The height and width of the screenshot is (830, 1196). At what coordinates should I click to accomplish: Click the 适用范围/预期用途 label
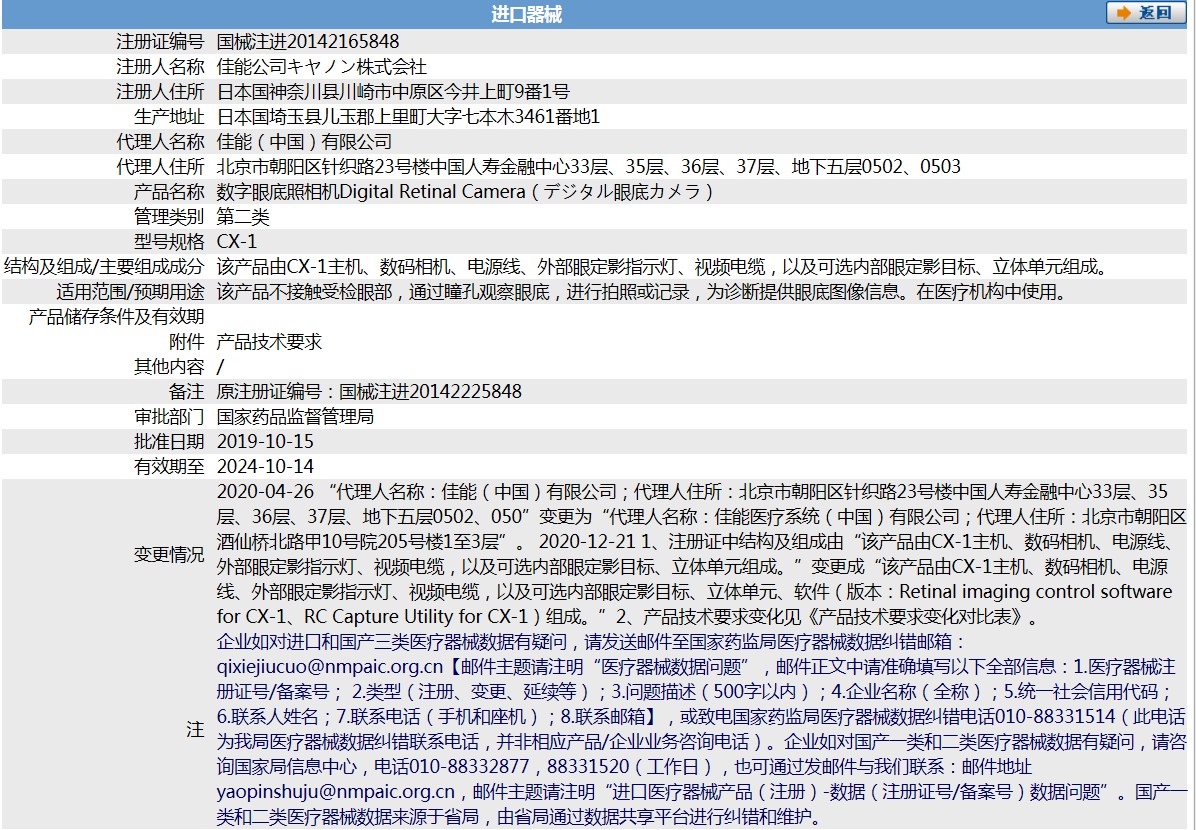tap(130, 291)
